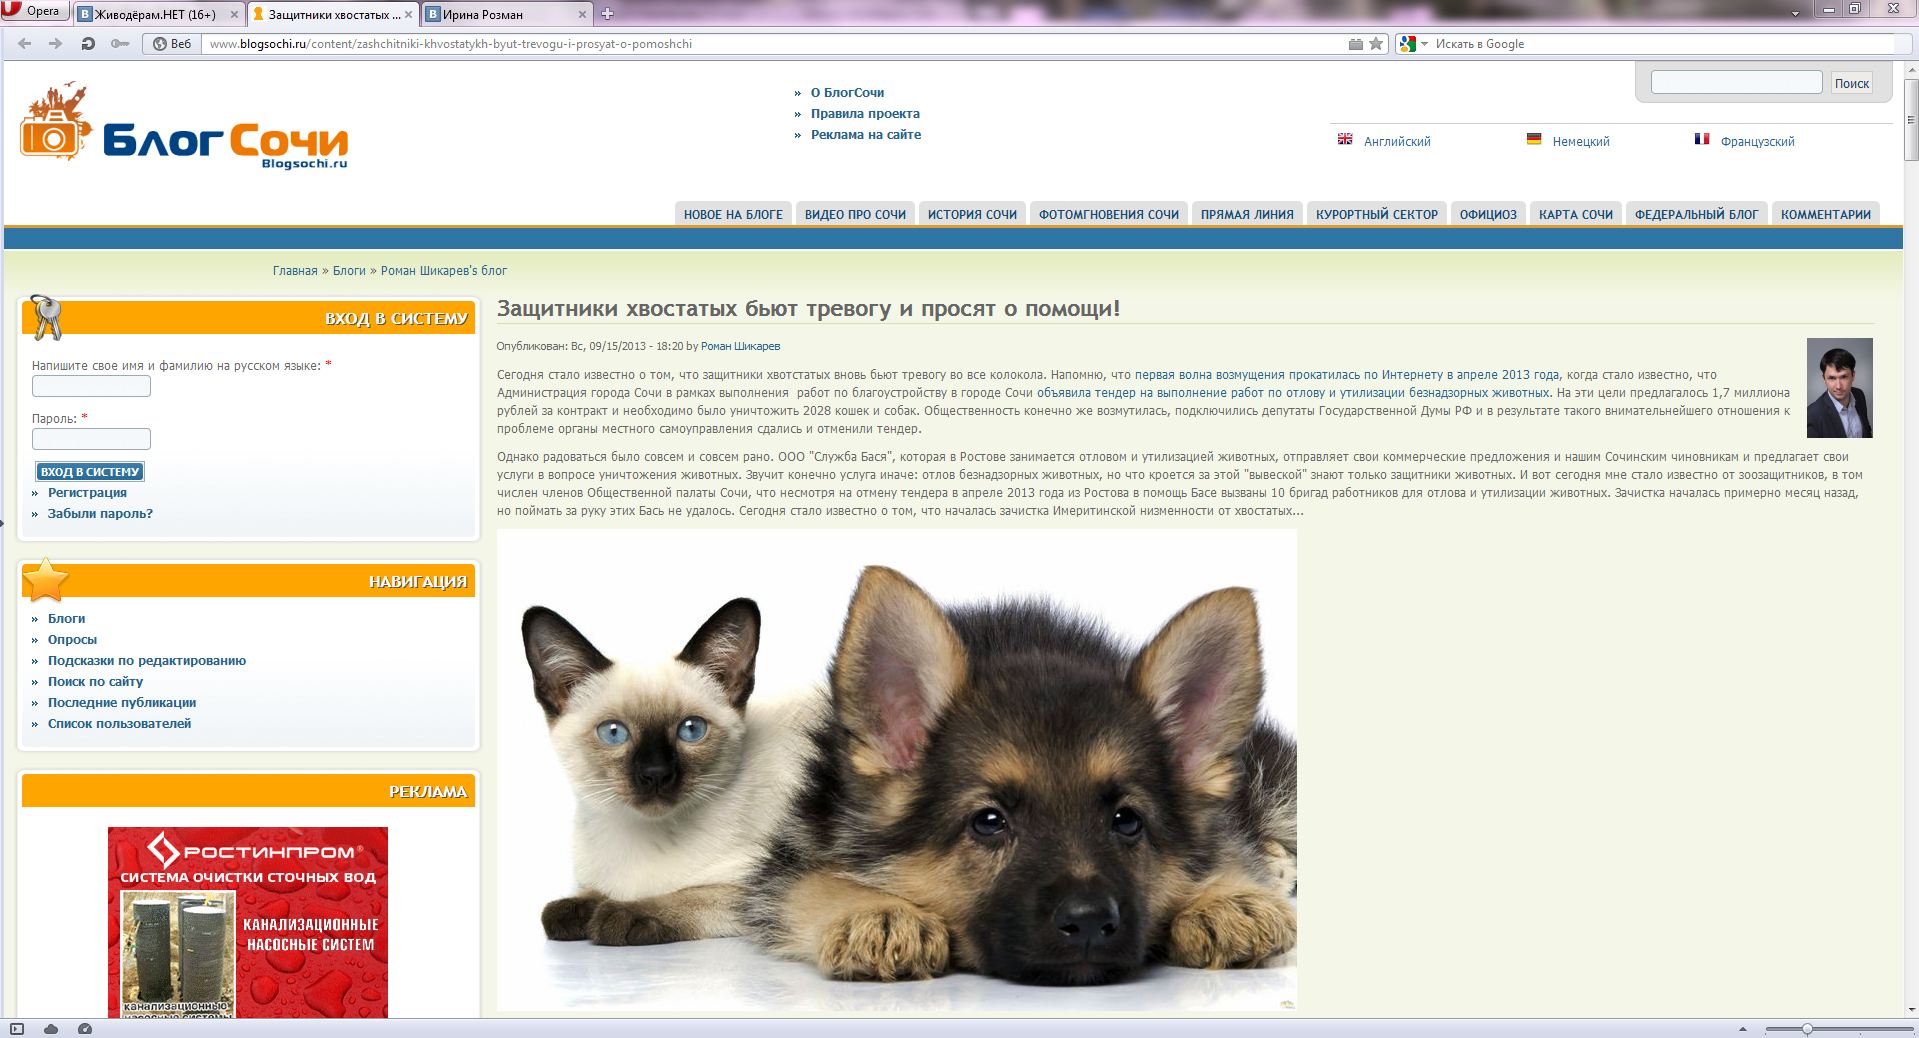Viewport: 1919px width, 1038px height.
Task: Open the НОВОЕ НА БЛОГЕ menu tab
Action: click(733, 214)
